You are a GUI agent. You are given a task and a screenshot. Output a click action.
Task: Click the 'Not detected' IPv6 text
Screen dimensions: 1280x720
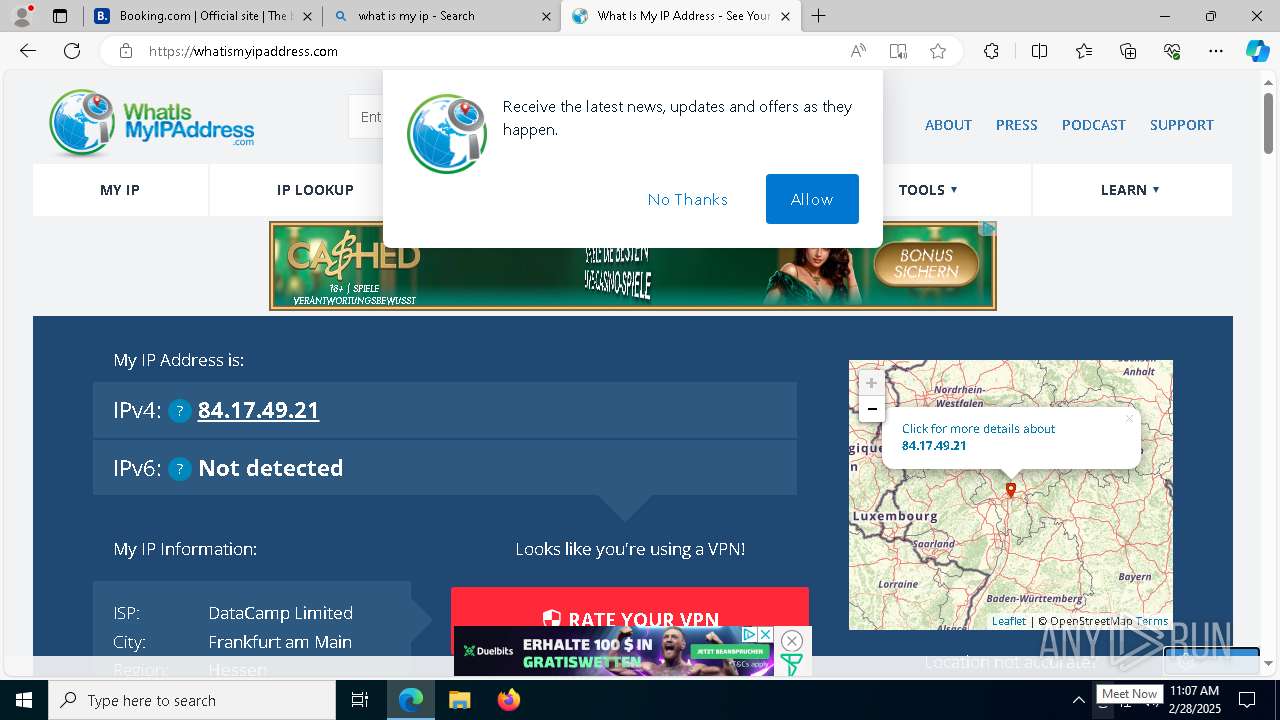271,468
